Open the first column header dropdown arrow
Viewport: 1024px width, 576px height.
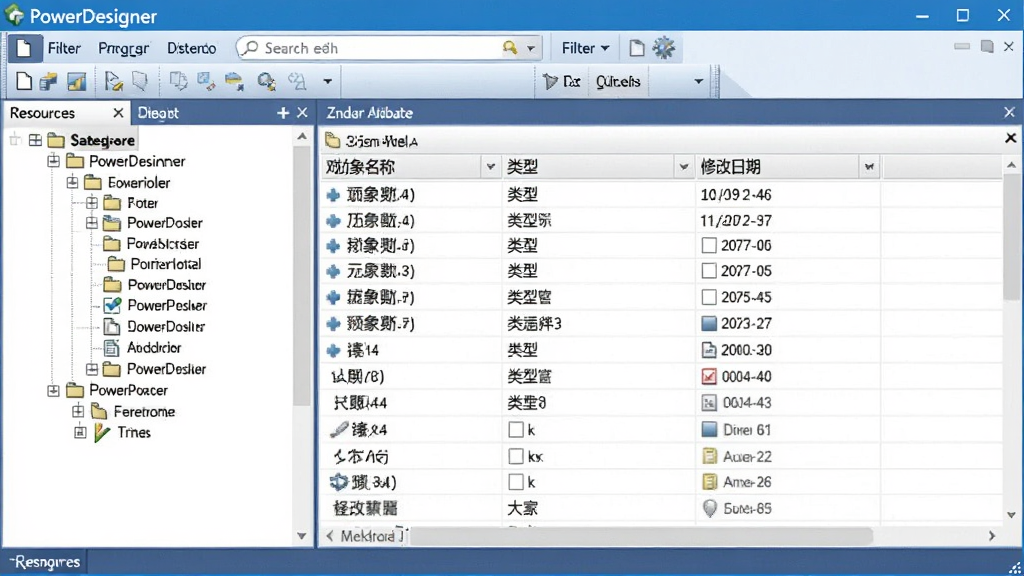pyautogui.click(x=490, y=167)
